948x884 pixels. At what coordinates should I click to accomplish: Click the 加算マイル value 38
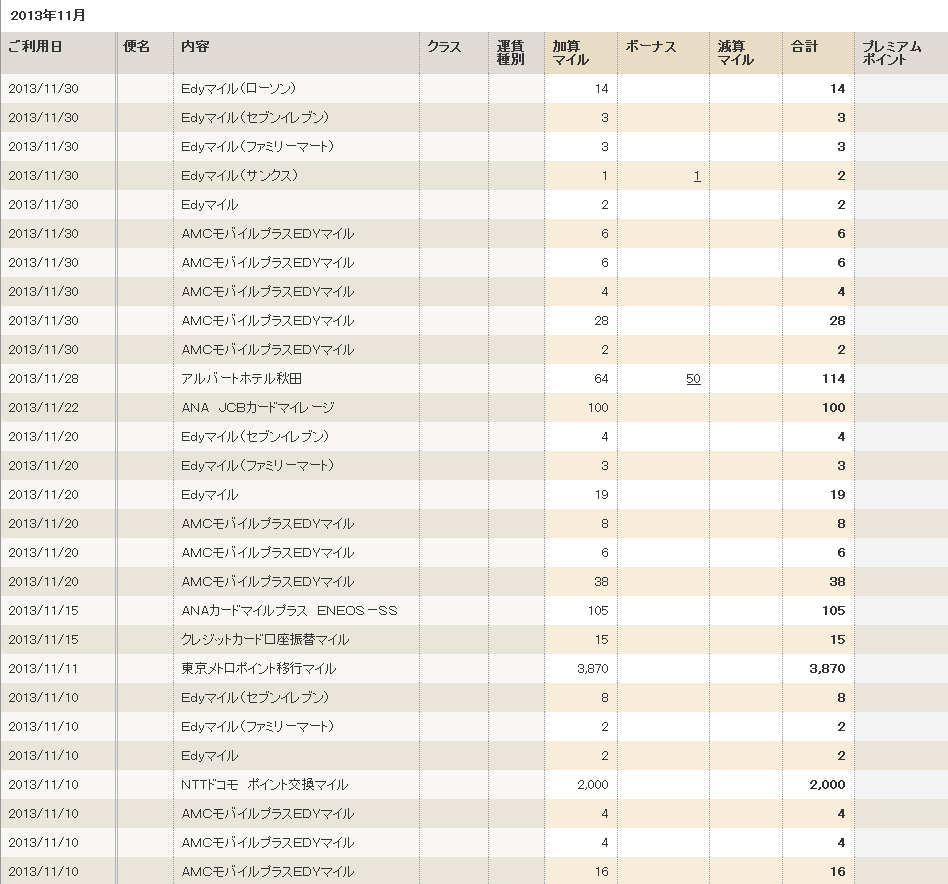(601, 582)
